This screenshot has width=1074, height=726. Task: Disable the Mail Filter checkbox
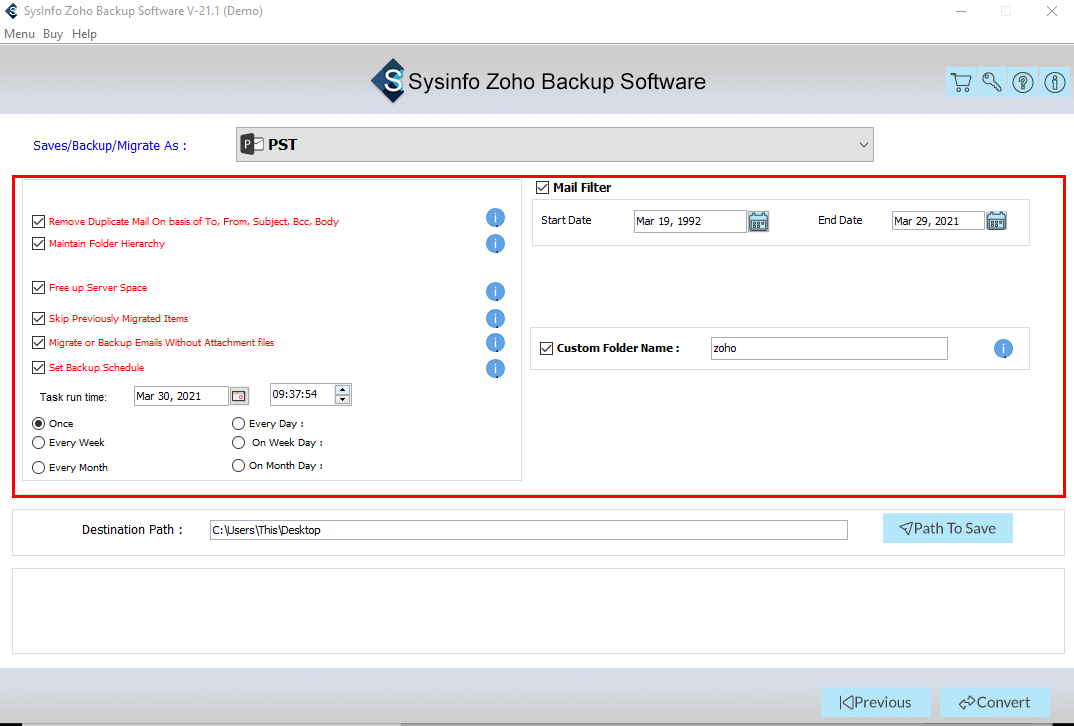543,187
